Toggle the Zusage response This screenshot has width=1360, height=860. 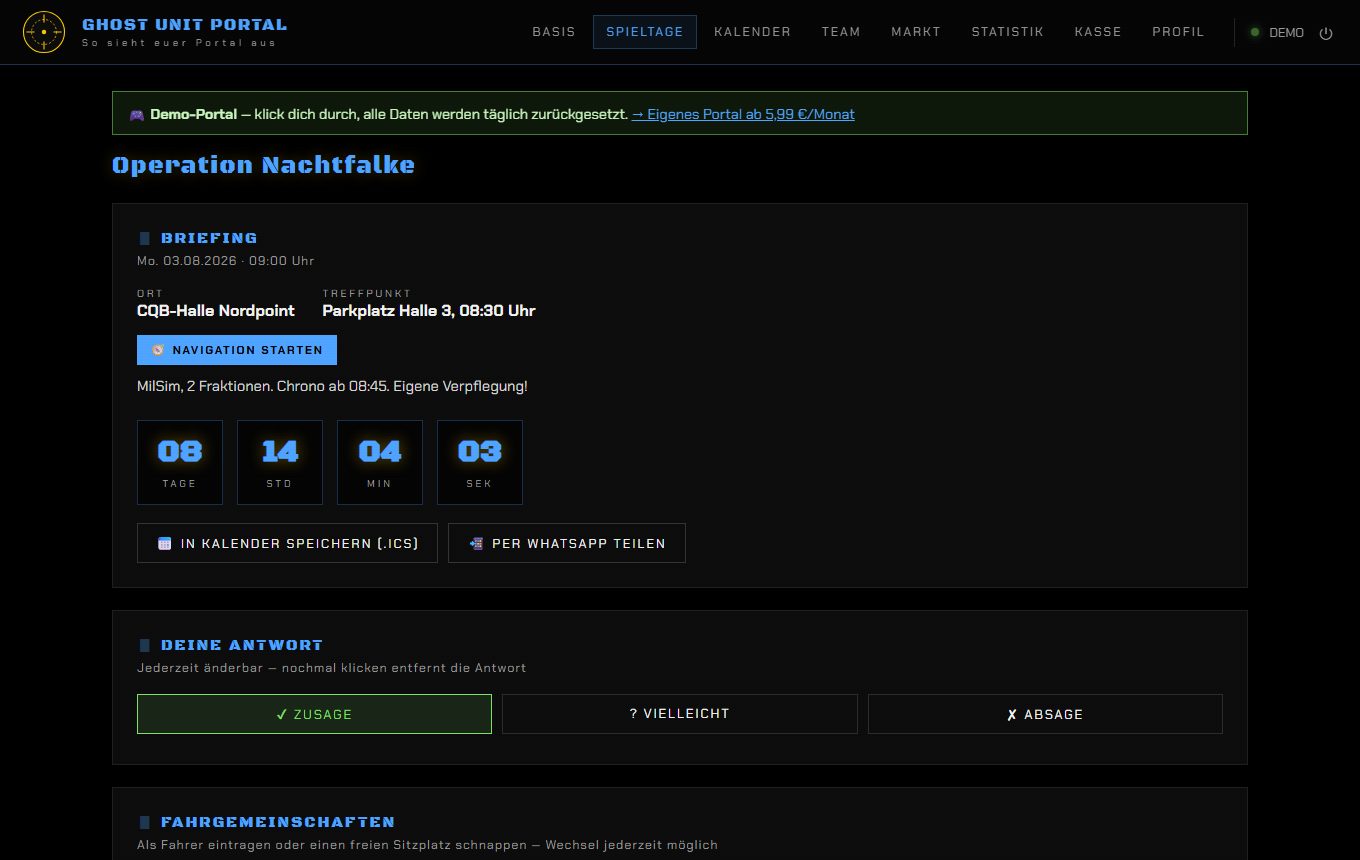(314, 714)
